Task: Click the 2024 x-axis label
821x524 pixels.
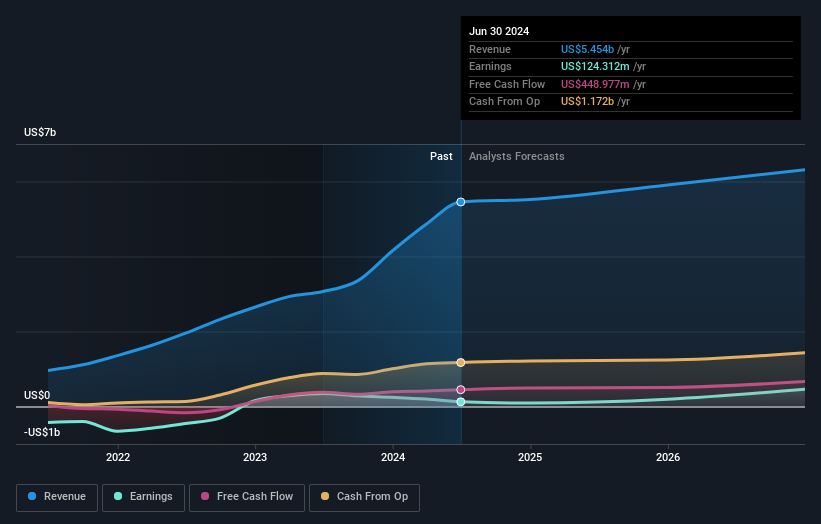Action: 393,457
